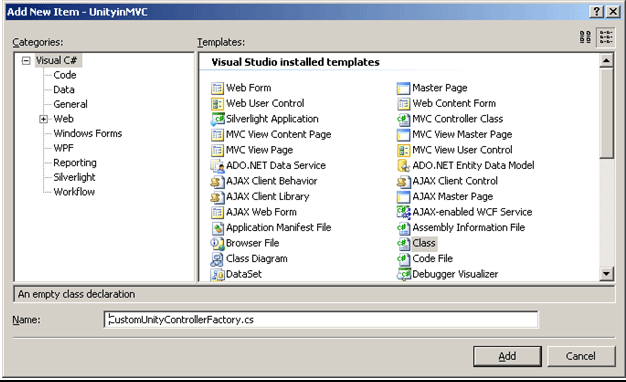The width and height of the screenshot is (626, 382).
Task: Choose the MVC View User Control icon
Action: [403, 150]
